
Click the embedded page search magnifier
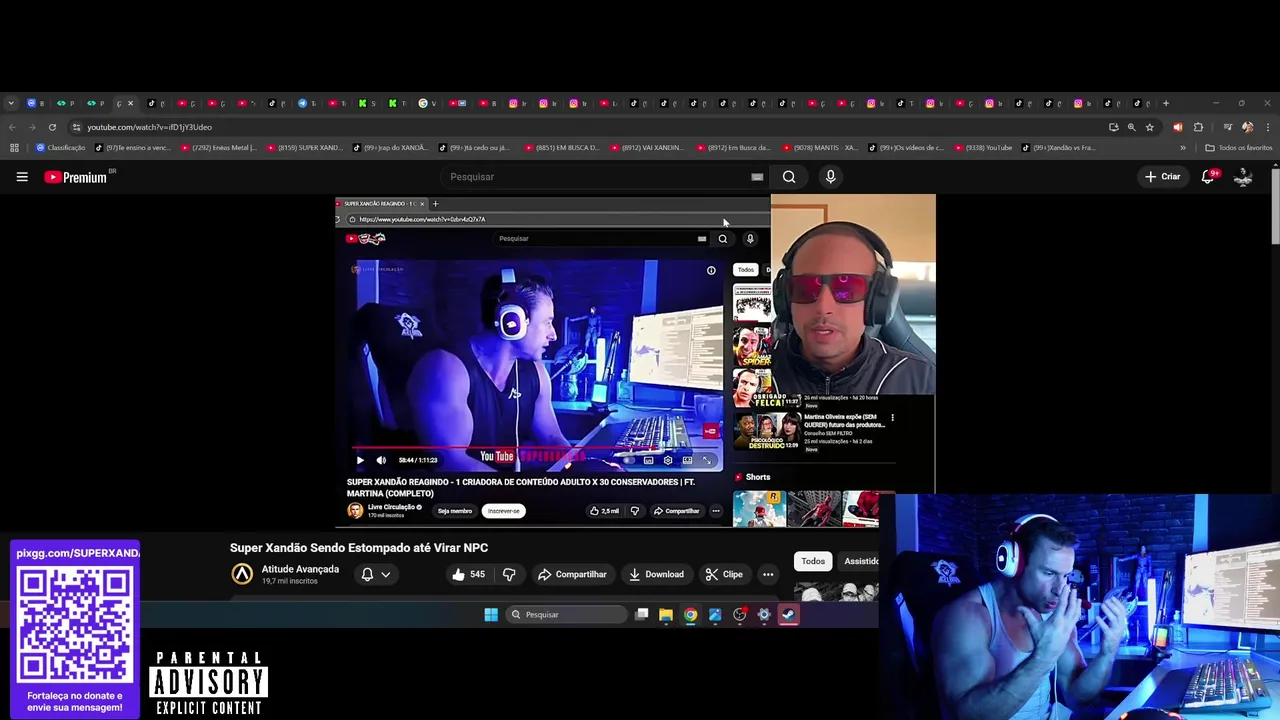point(722,239)
